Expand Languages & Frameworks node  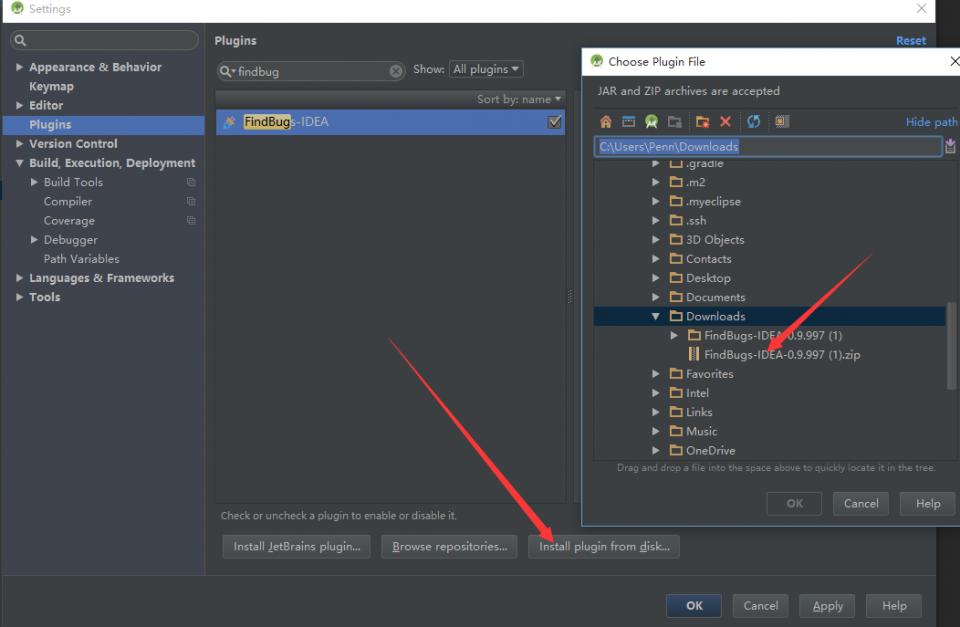tap(19, 277)
